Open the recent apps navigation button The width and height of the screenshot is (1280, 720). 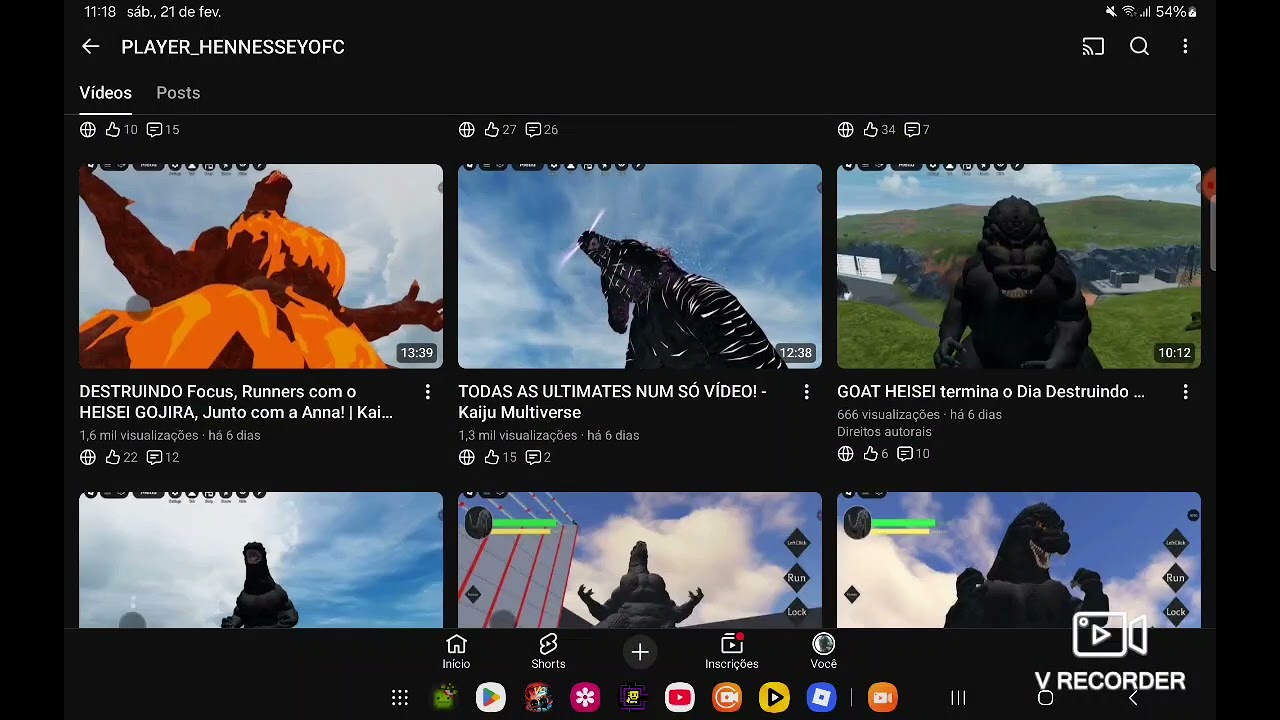click(x=958, y=698)
